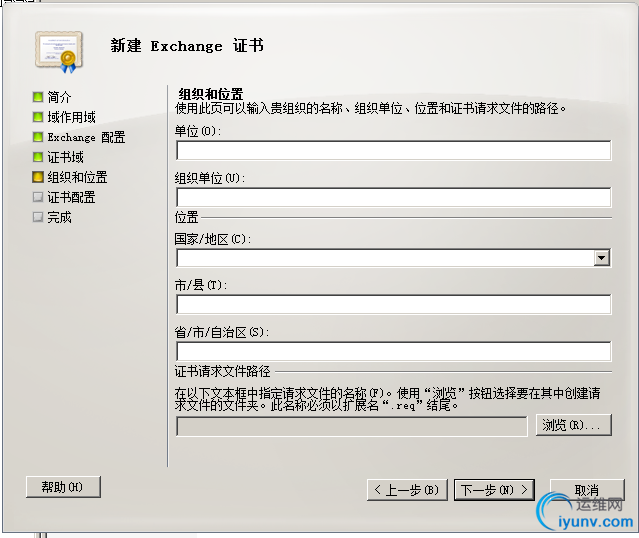This screenshot has height=538, width=639.
Task: Focus the 市/县(T) text field
Action: (394, 304)
